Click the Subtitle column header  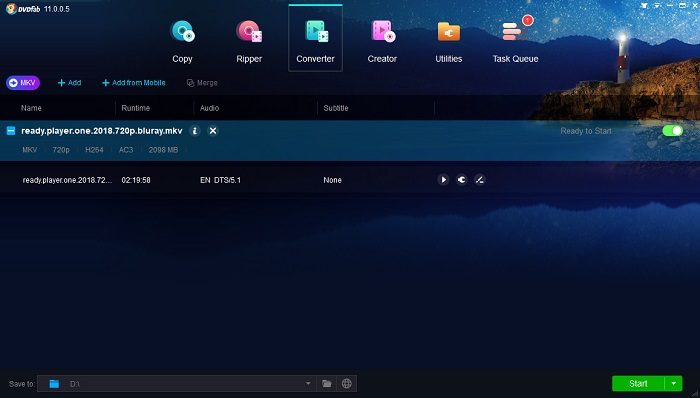[x=336, y=108]
